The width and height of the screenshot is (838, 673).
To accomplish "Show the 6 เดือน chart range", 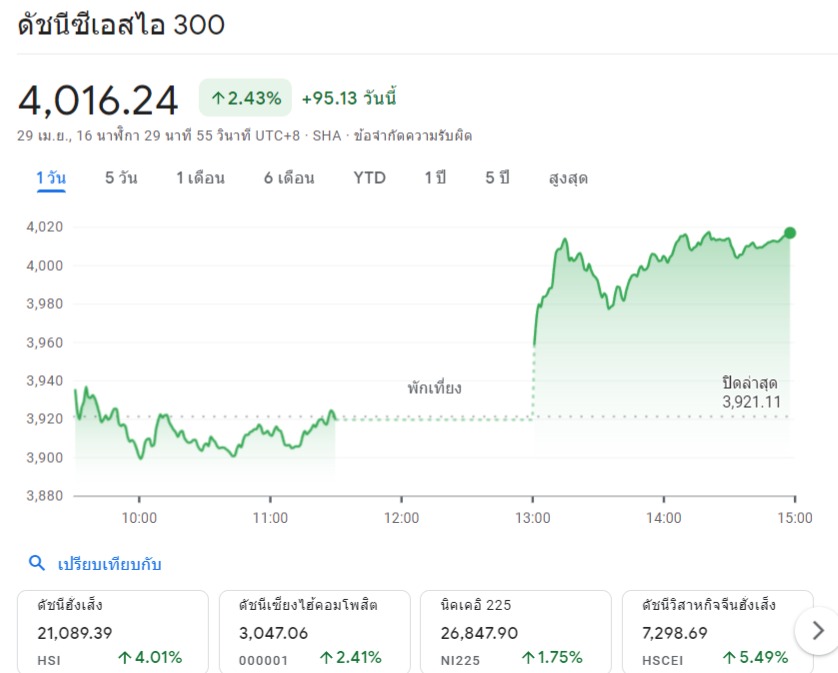I will [289, 179].
